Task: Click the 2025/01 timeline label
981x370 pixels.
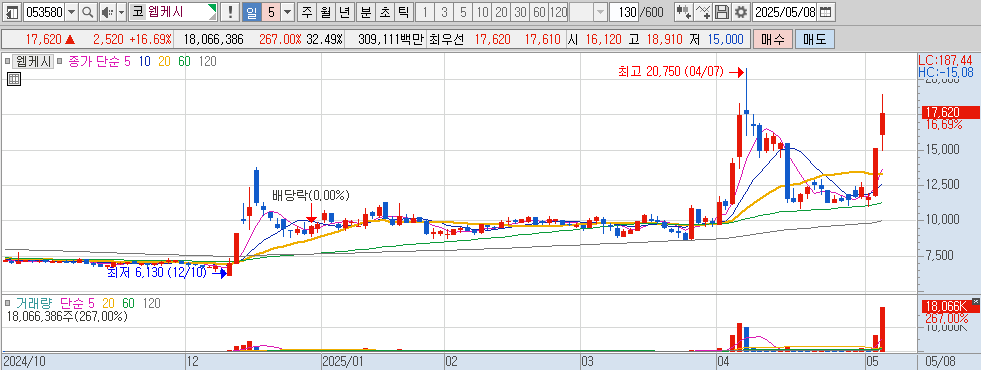Action: click(342, 361)
